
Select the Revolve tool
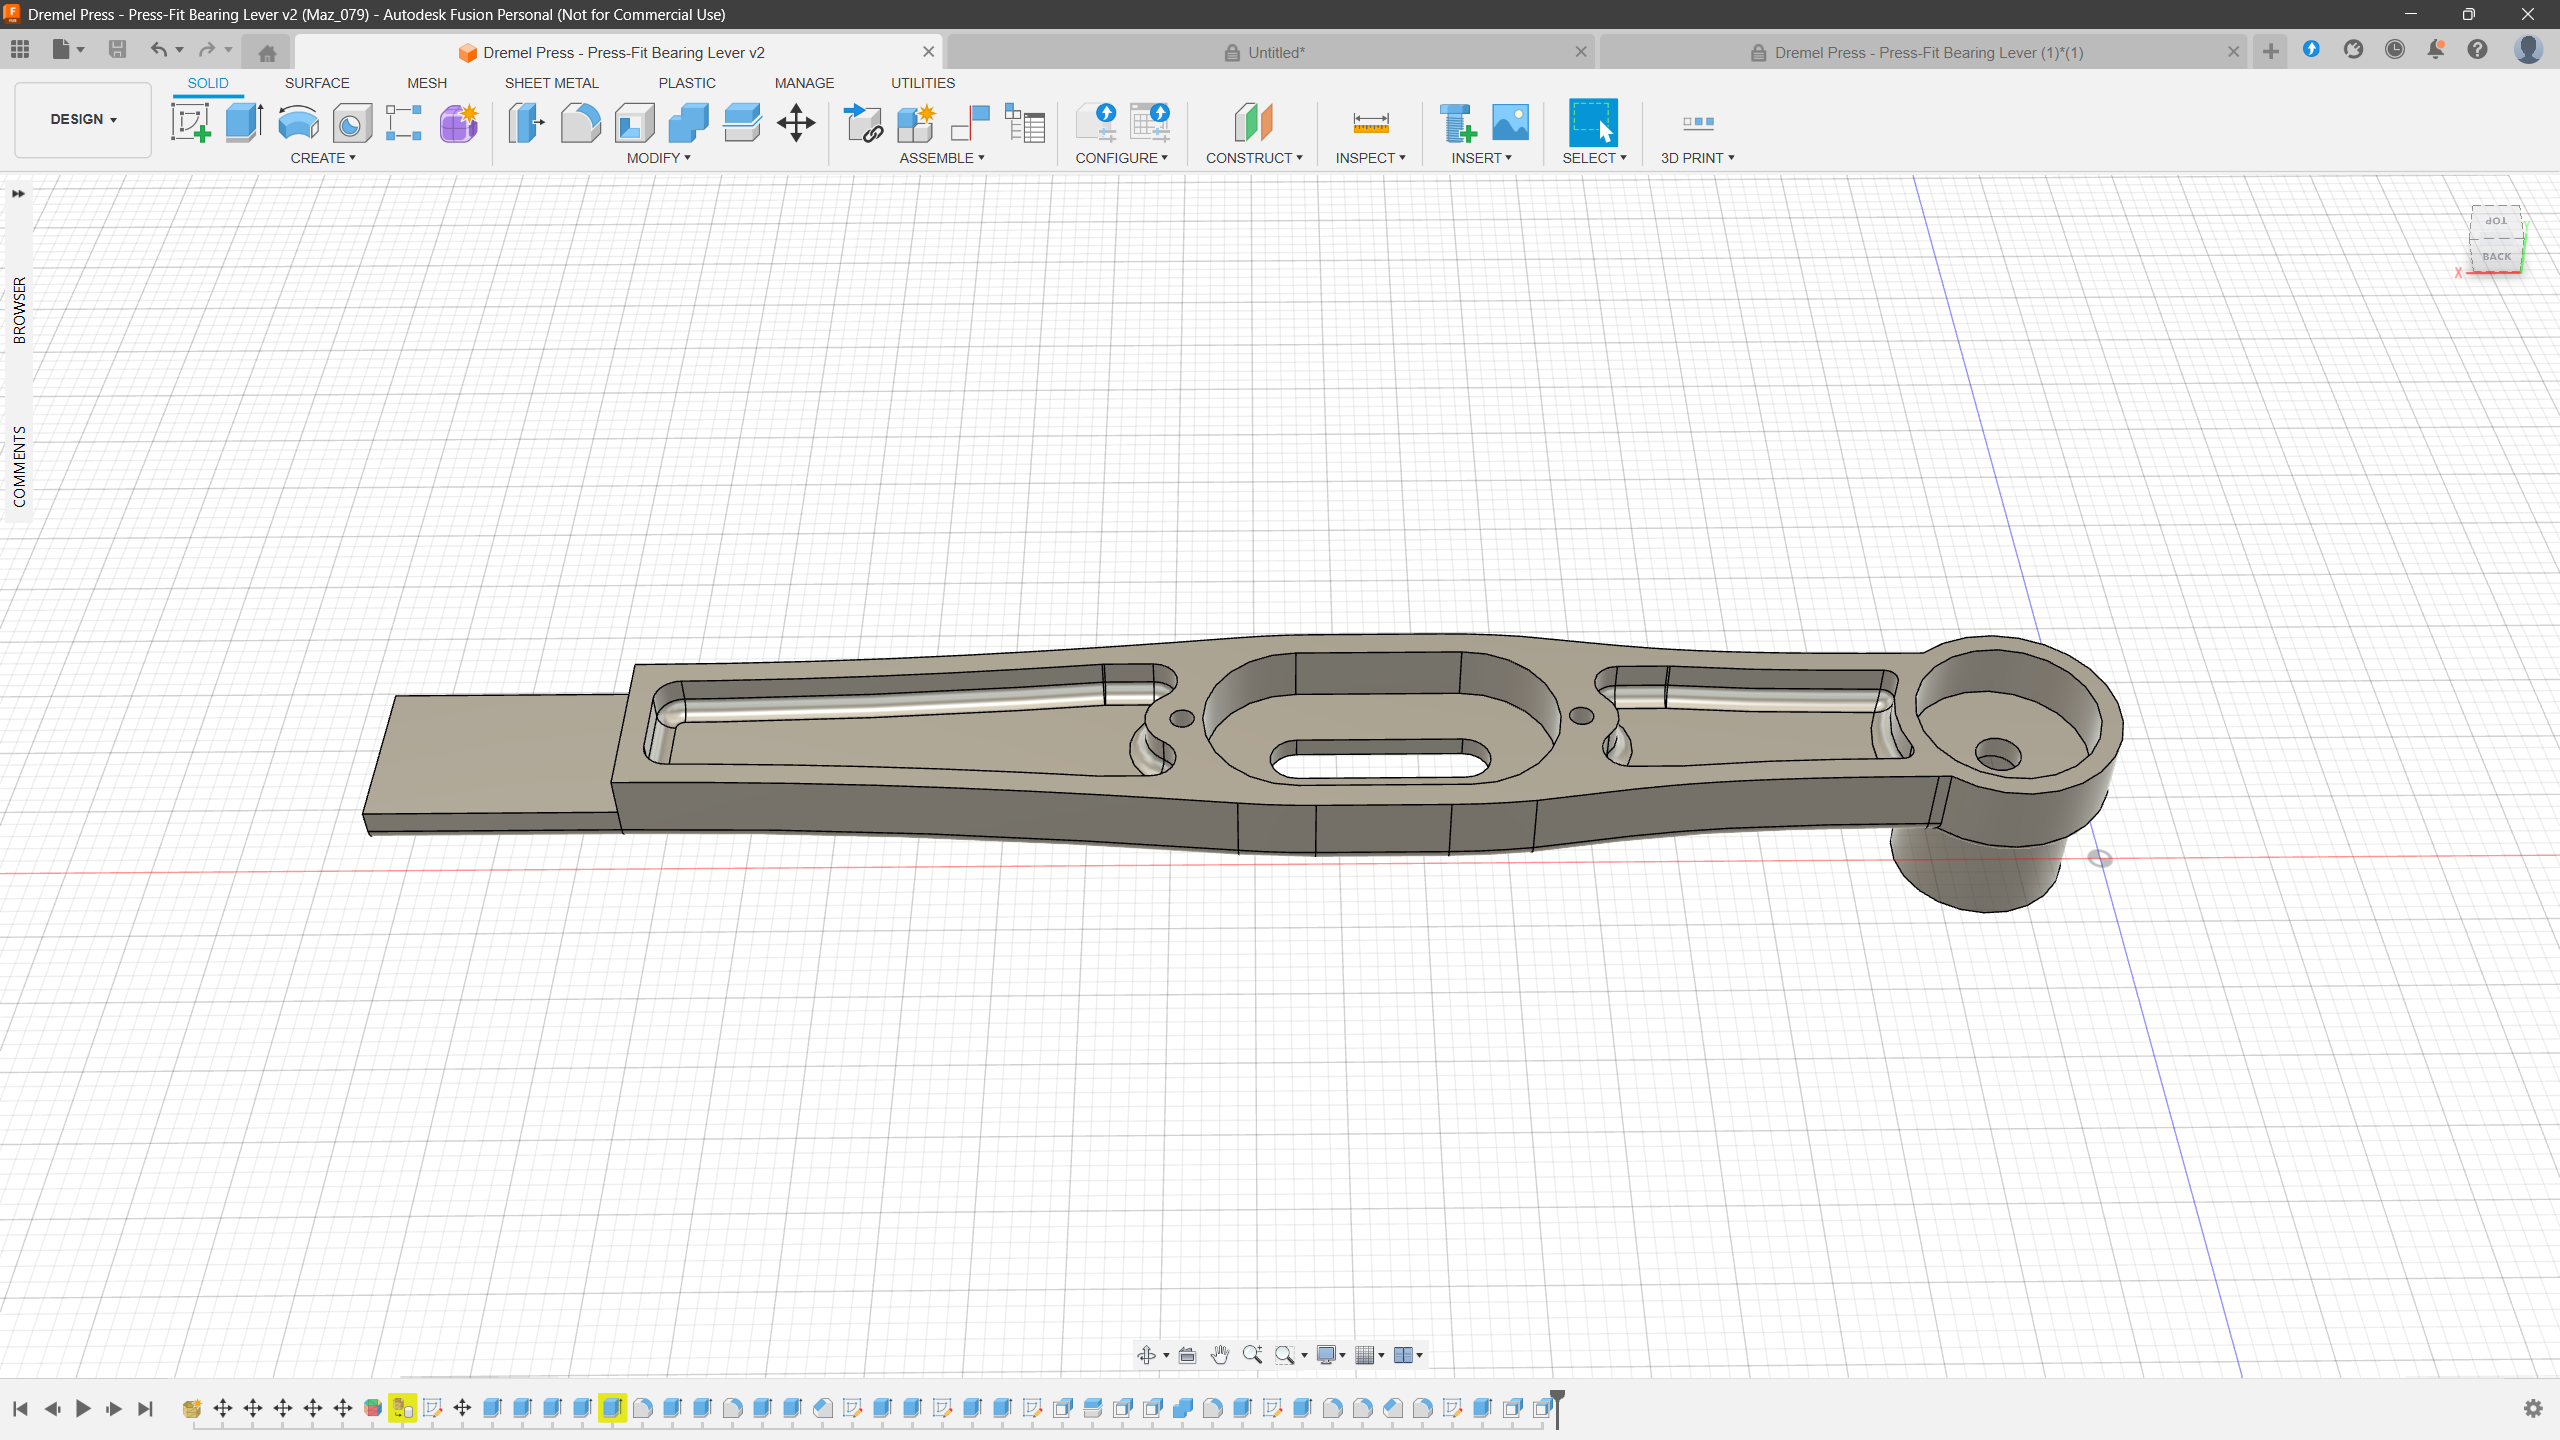pyautogui.click(x=298, y=123)
